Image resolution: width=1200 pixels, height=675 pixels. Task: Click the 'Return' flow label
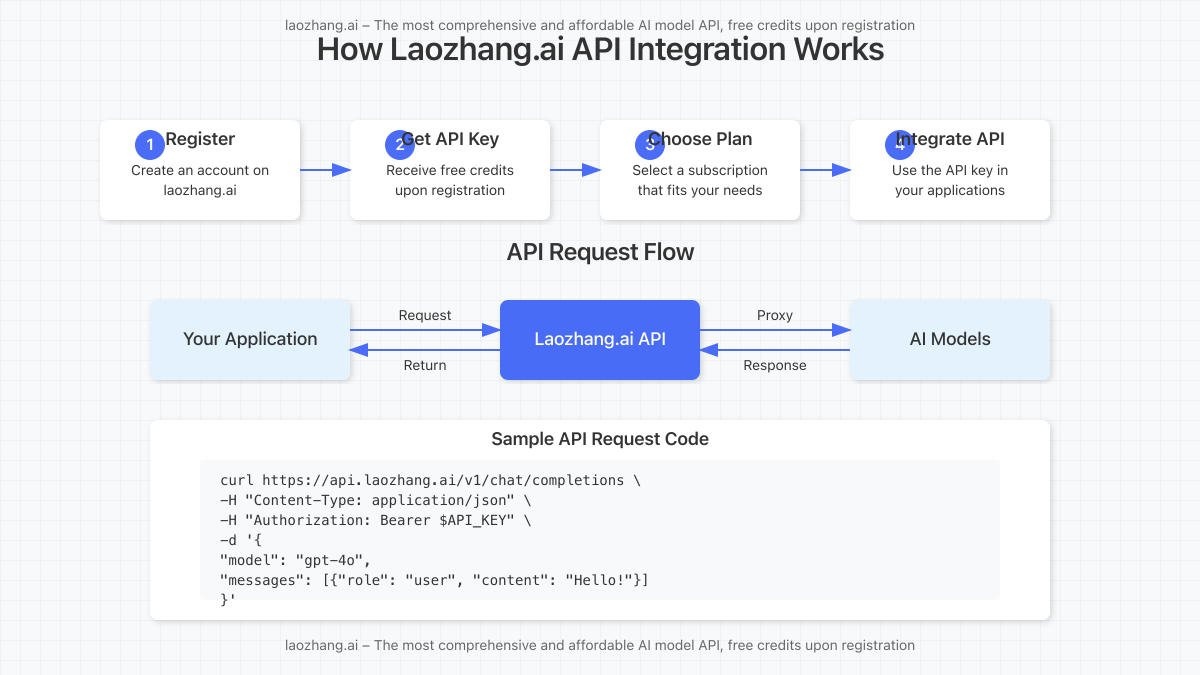click(425, 365)
